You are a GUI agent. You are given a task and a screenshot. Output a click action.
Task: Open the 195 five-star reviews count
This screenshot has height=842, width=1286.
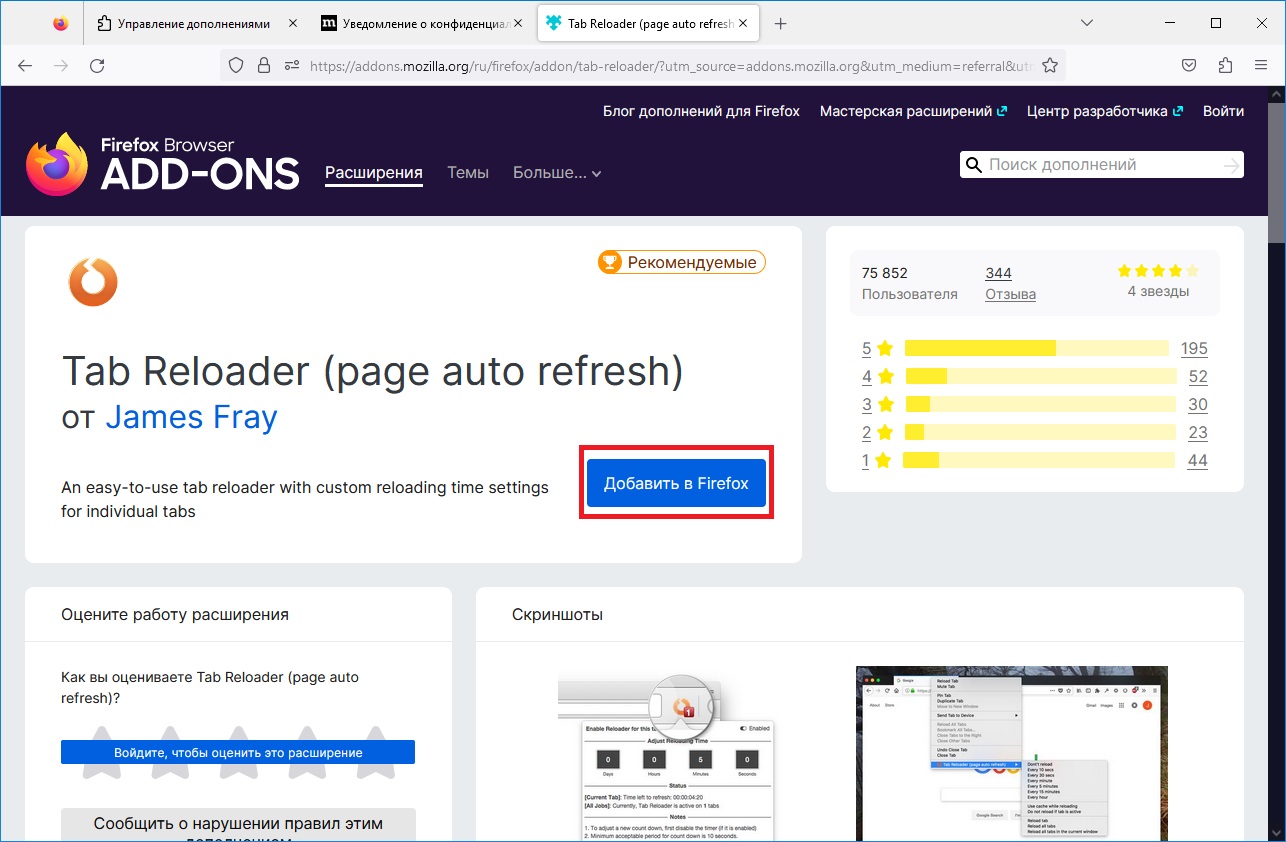tap(1194, 348)
